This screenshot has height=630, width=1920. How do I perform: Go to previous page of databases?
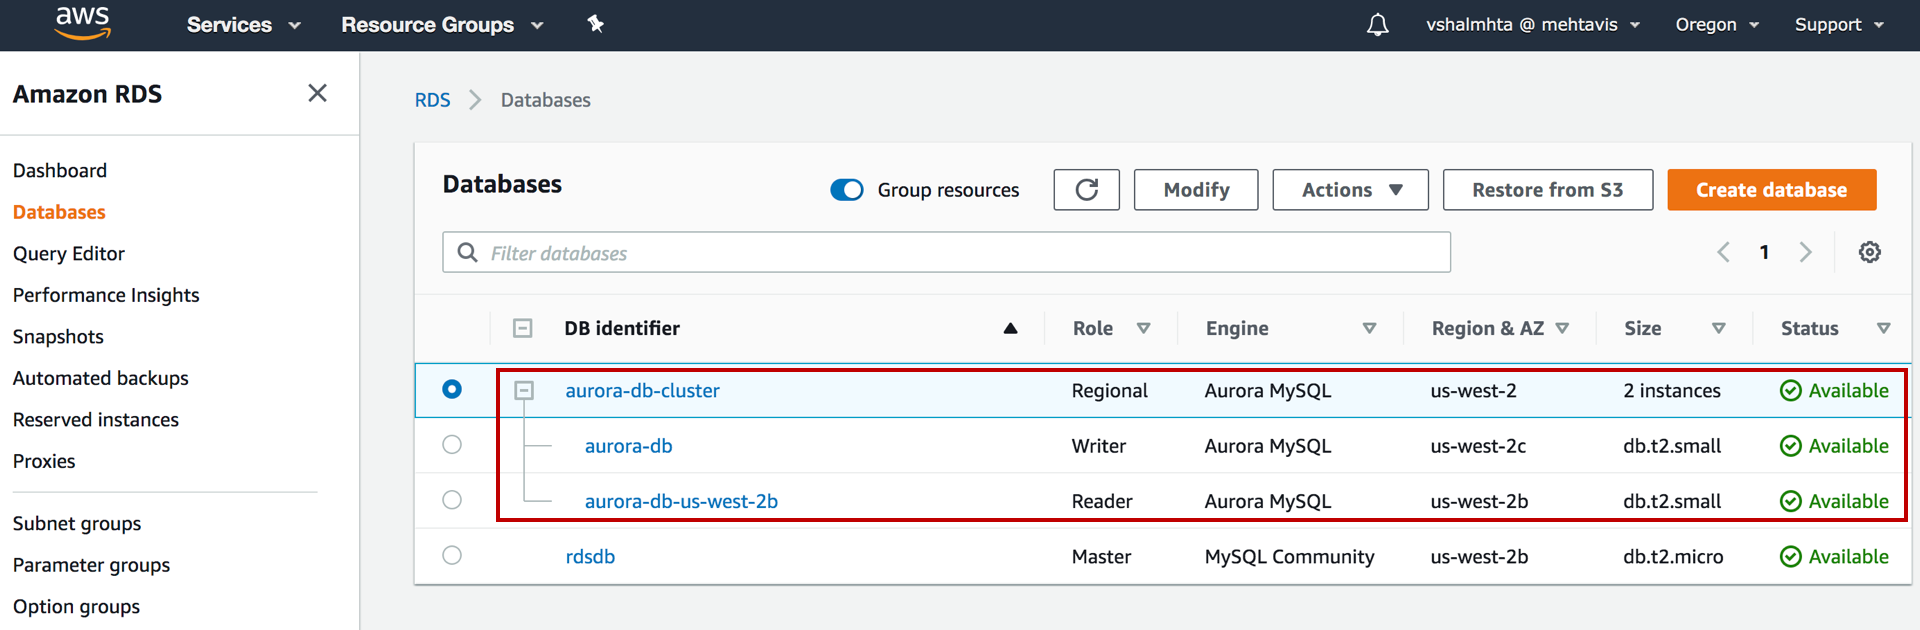[1723, 252]
